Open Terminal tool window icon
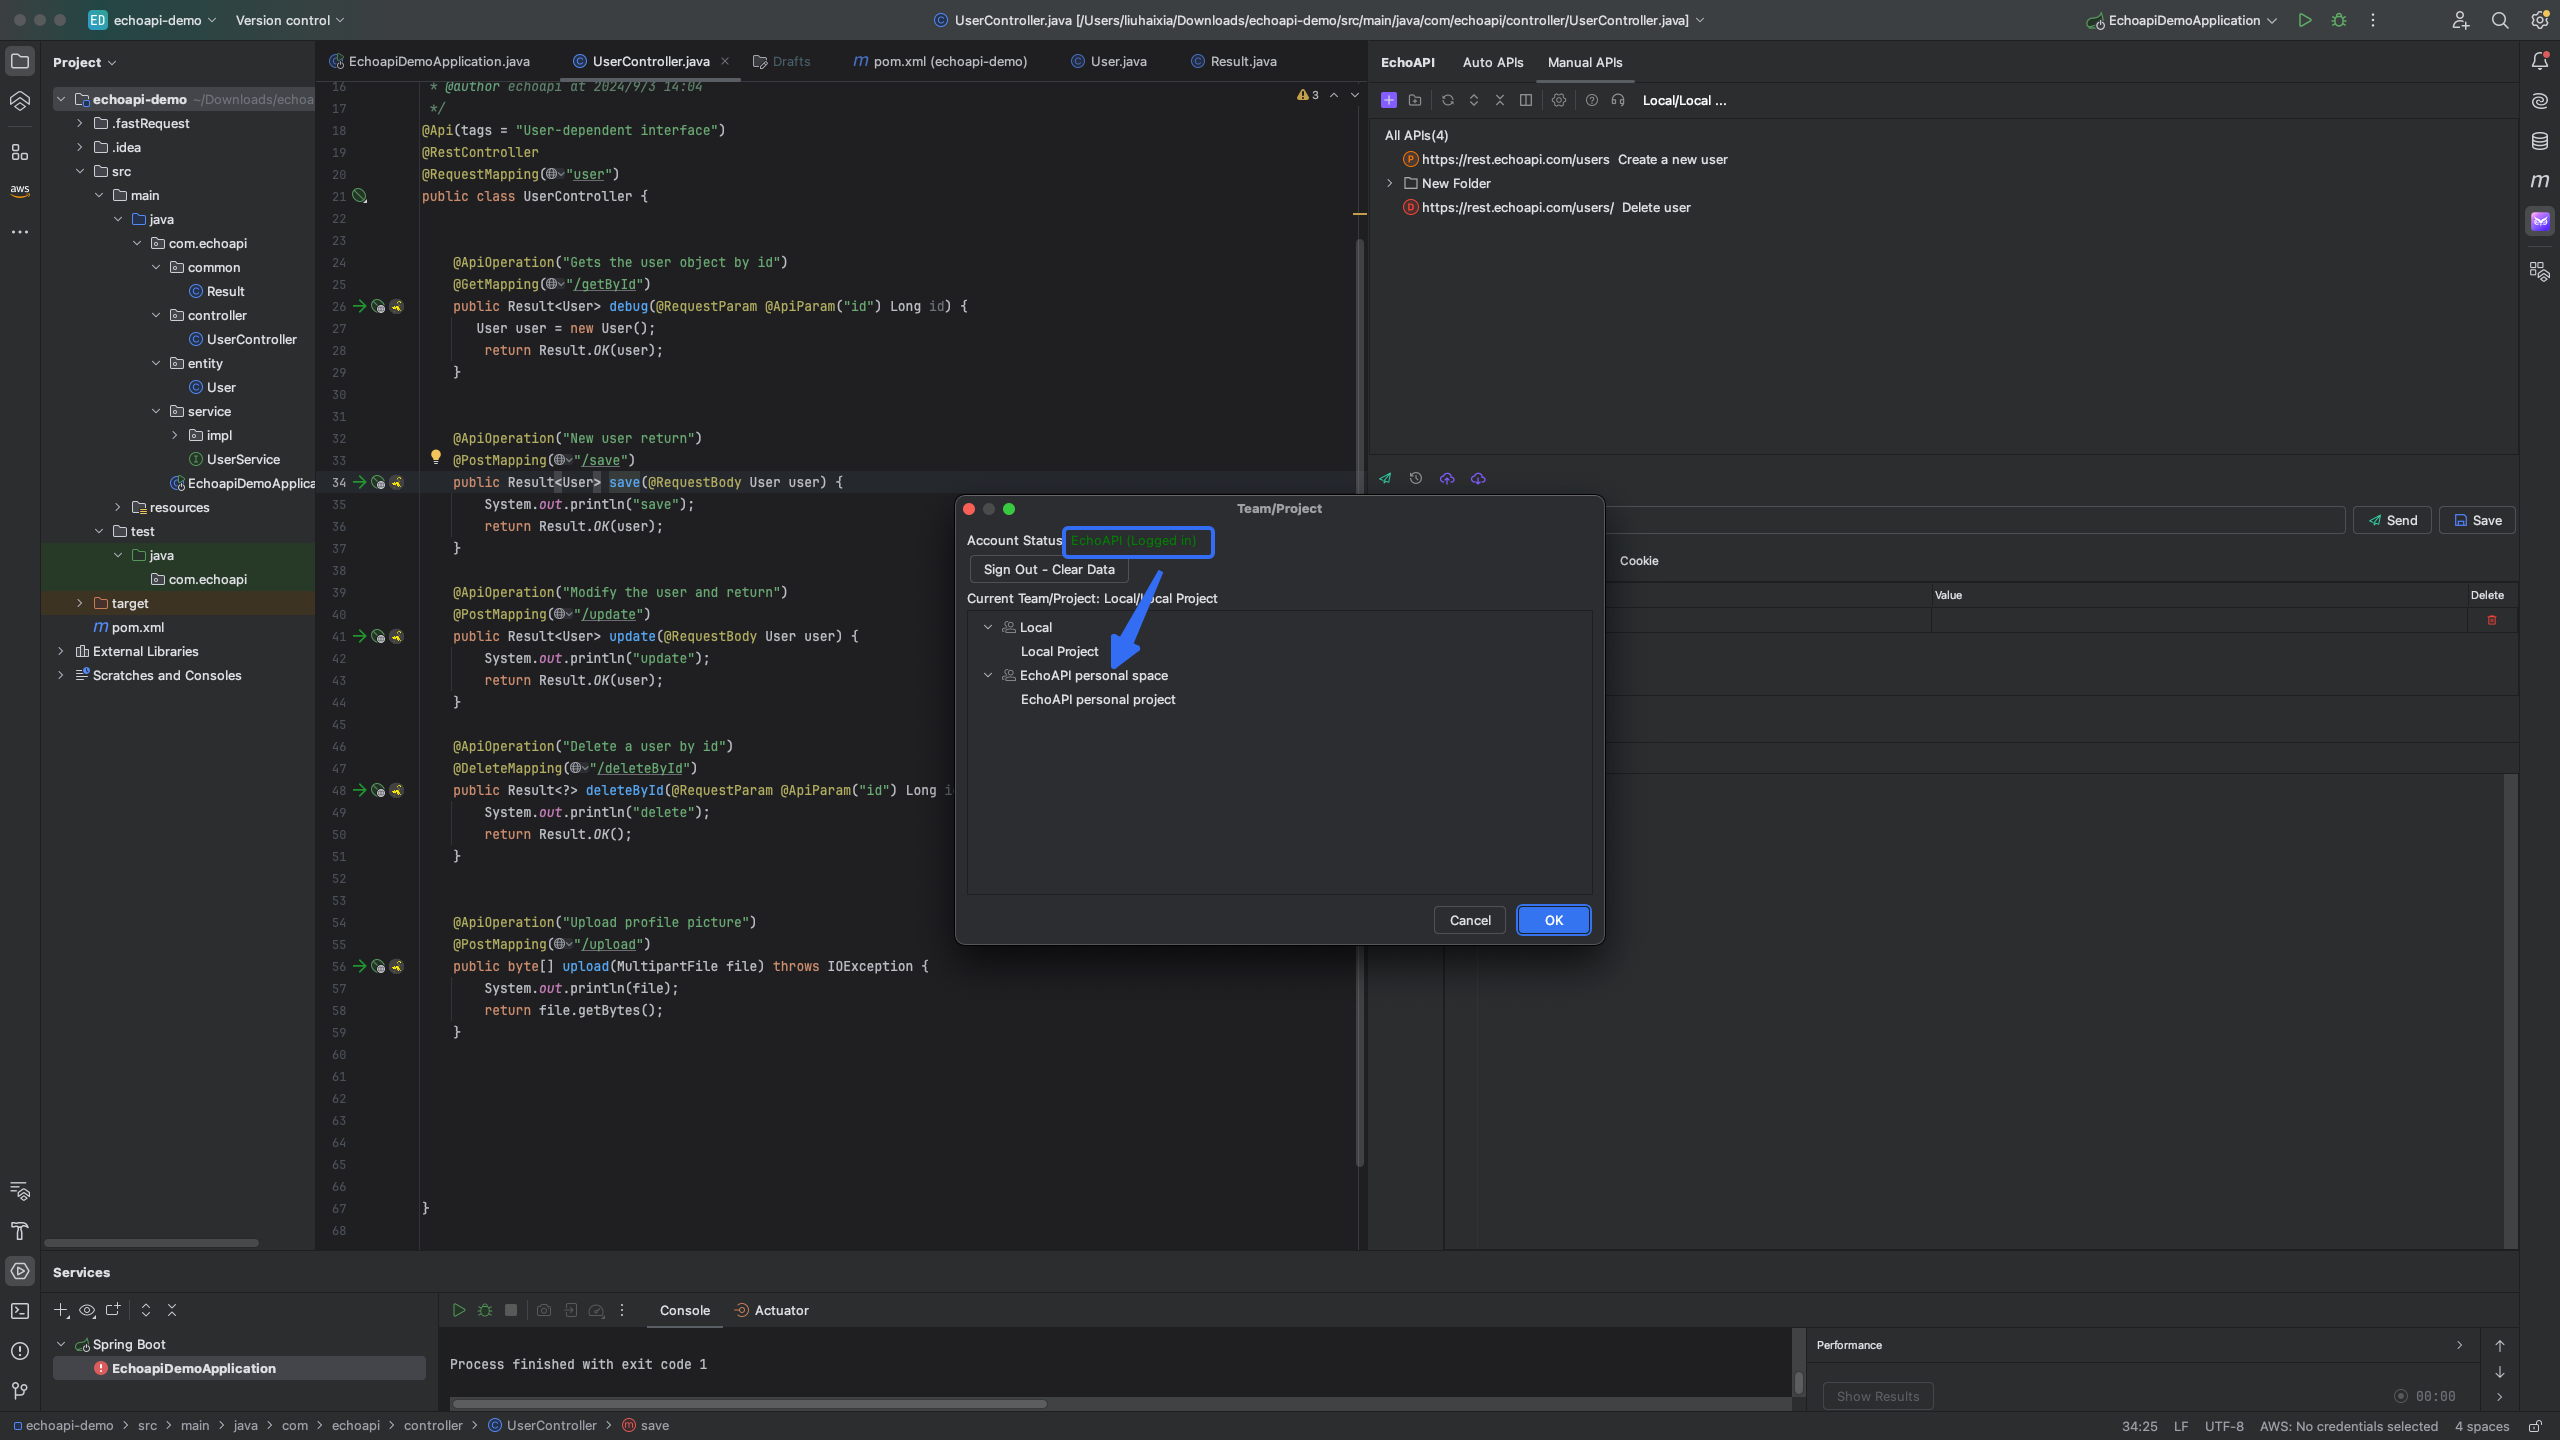Screen dimensions: 2560x1440 (20, 1311)
